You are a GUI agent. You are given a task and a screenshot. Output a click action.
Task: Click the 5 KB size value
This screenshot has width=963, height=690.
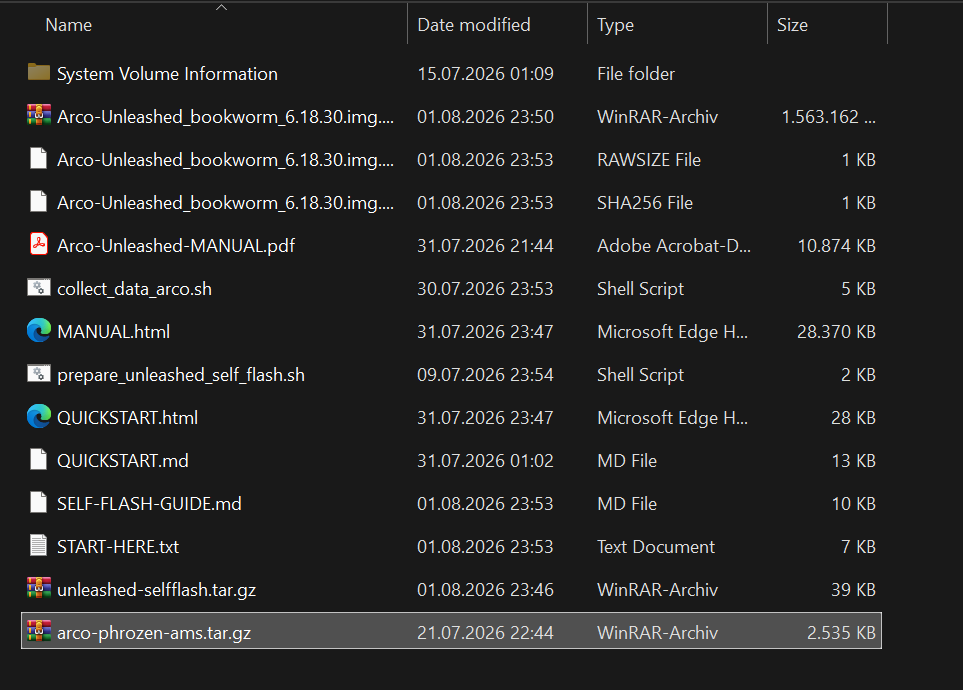pos(859,289)
